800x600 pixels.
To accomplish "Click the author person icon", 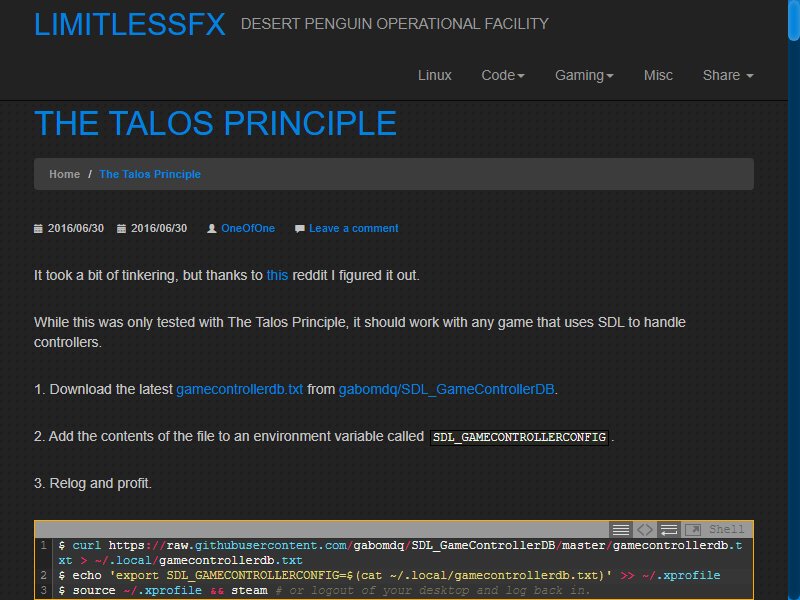I will pyautogui.click(x=212, y=229).
